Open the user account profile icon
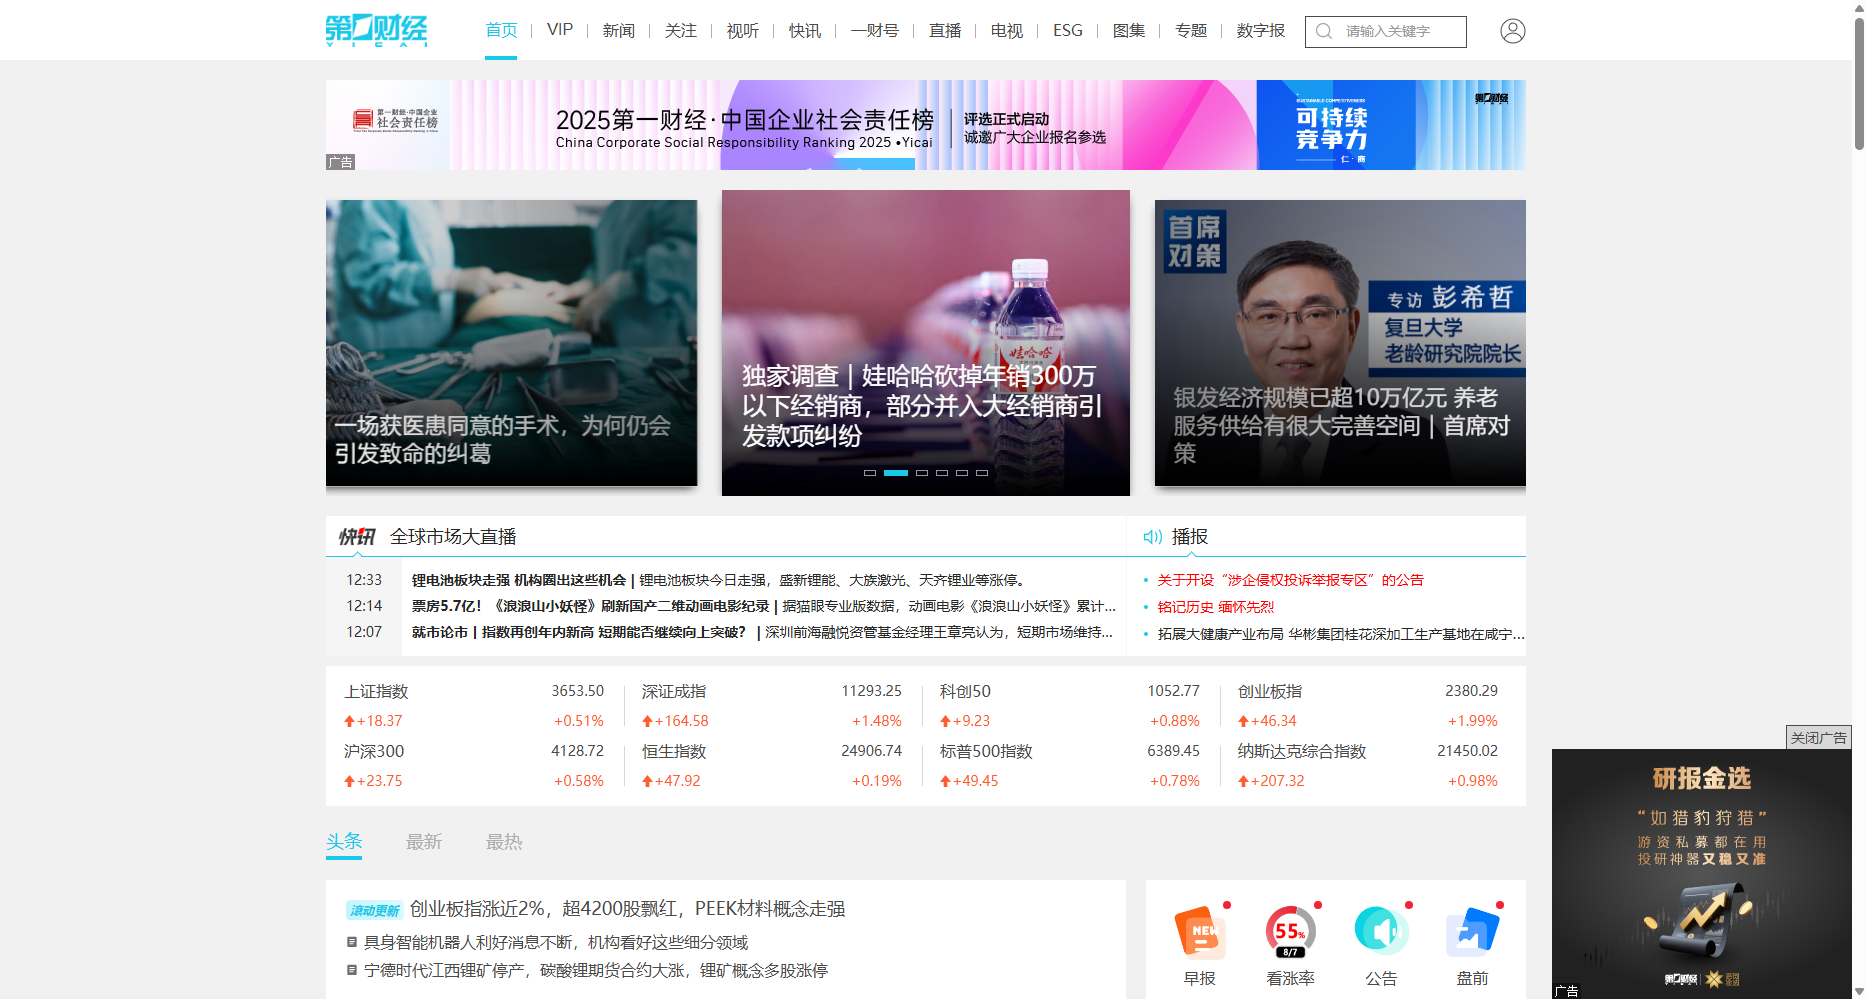1867x999 pixels. 1512,31
